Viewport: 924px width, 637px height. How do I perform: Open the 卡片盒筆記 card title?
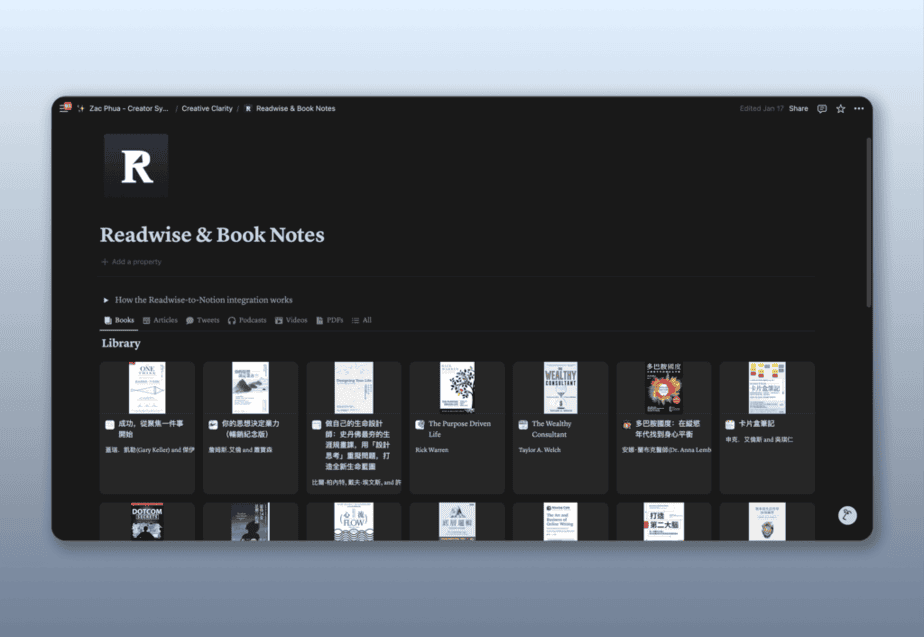pyautogui.click(x=757, y=424)
